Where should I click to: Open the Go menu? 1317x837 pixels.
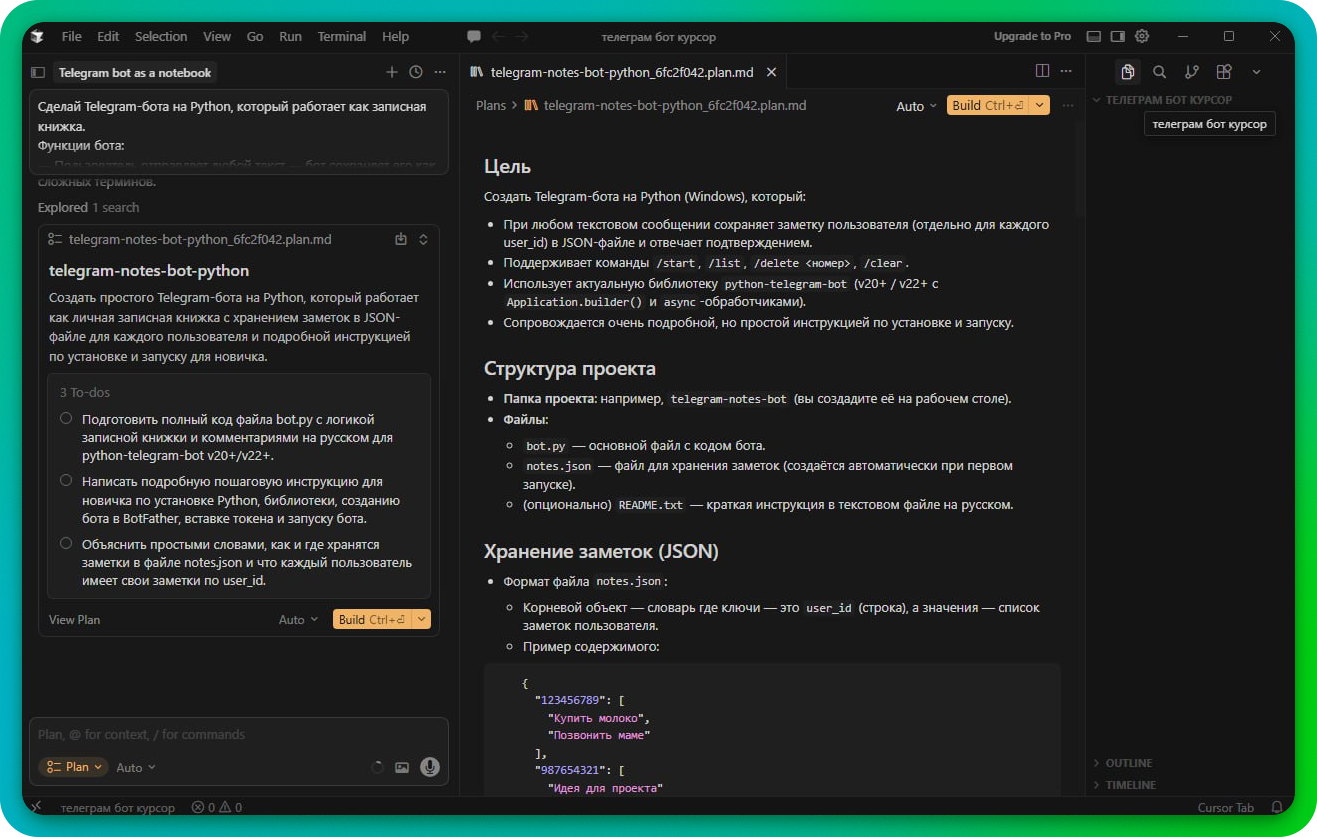click(255, 36)
